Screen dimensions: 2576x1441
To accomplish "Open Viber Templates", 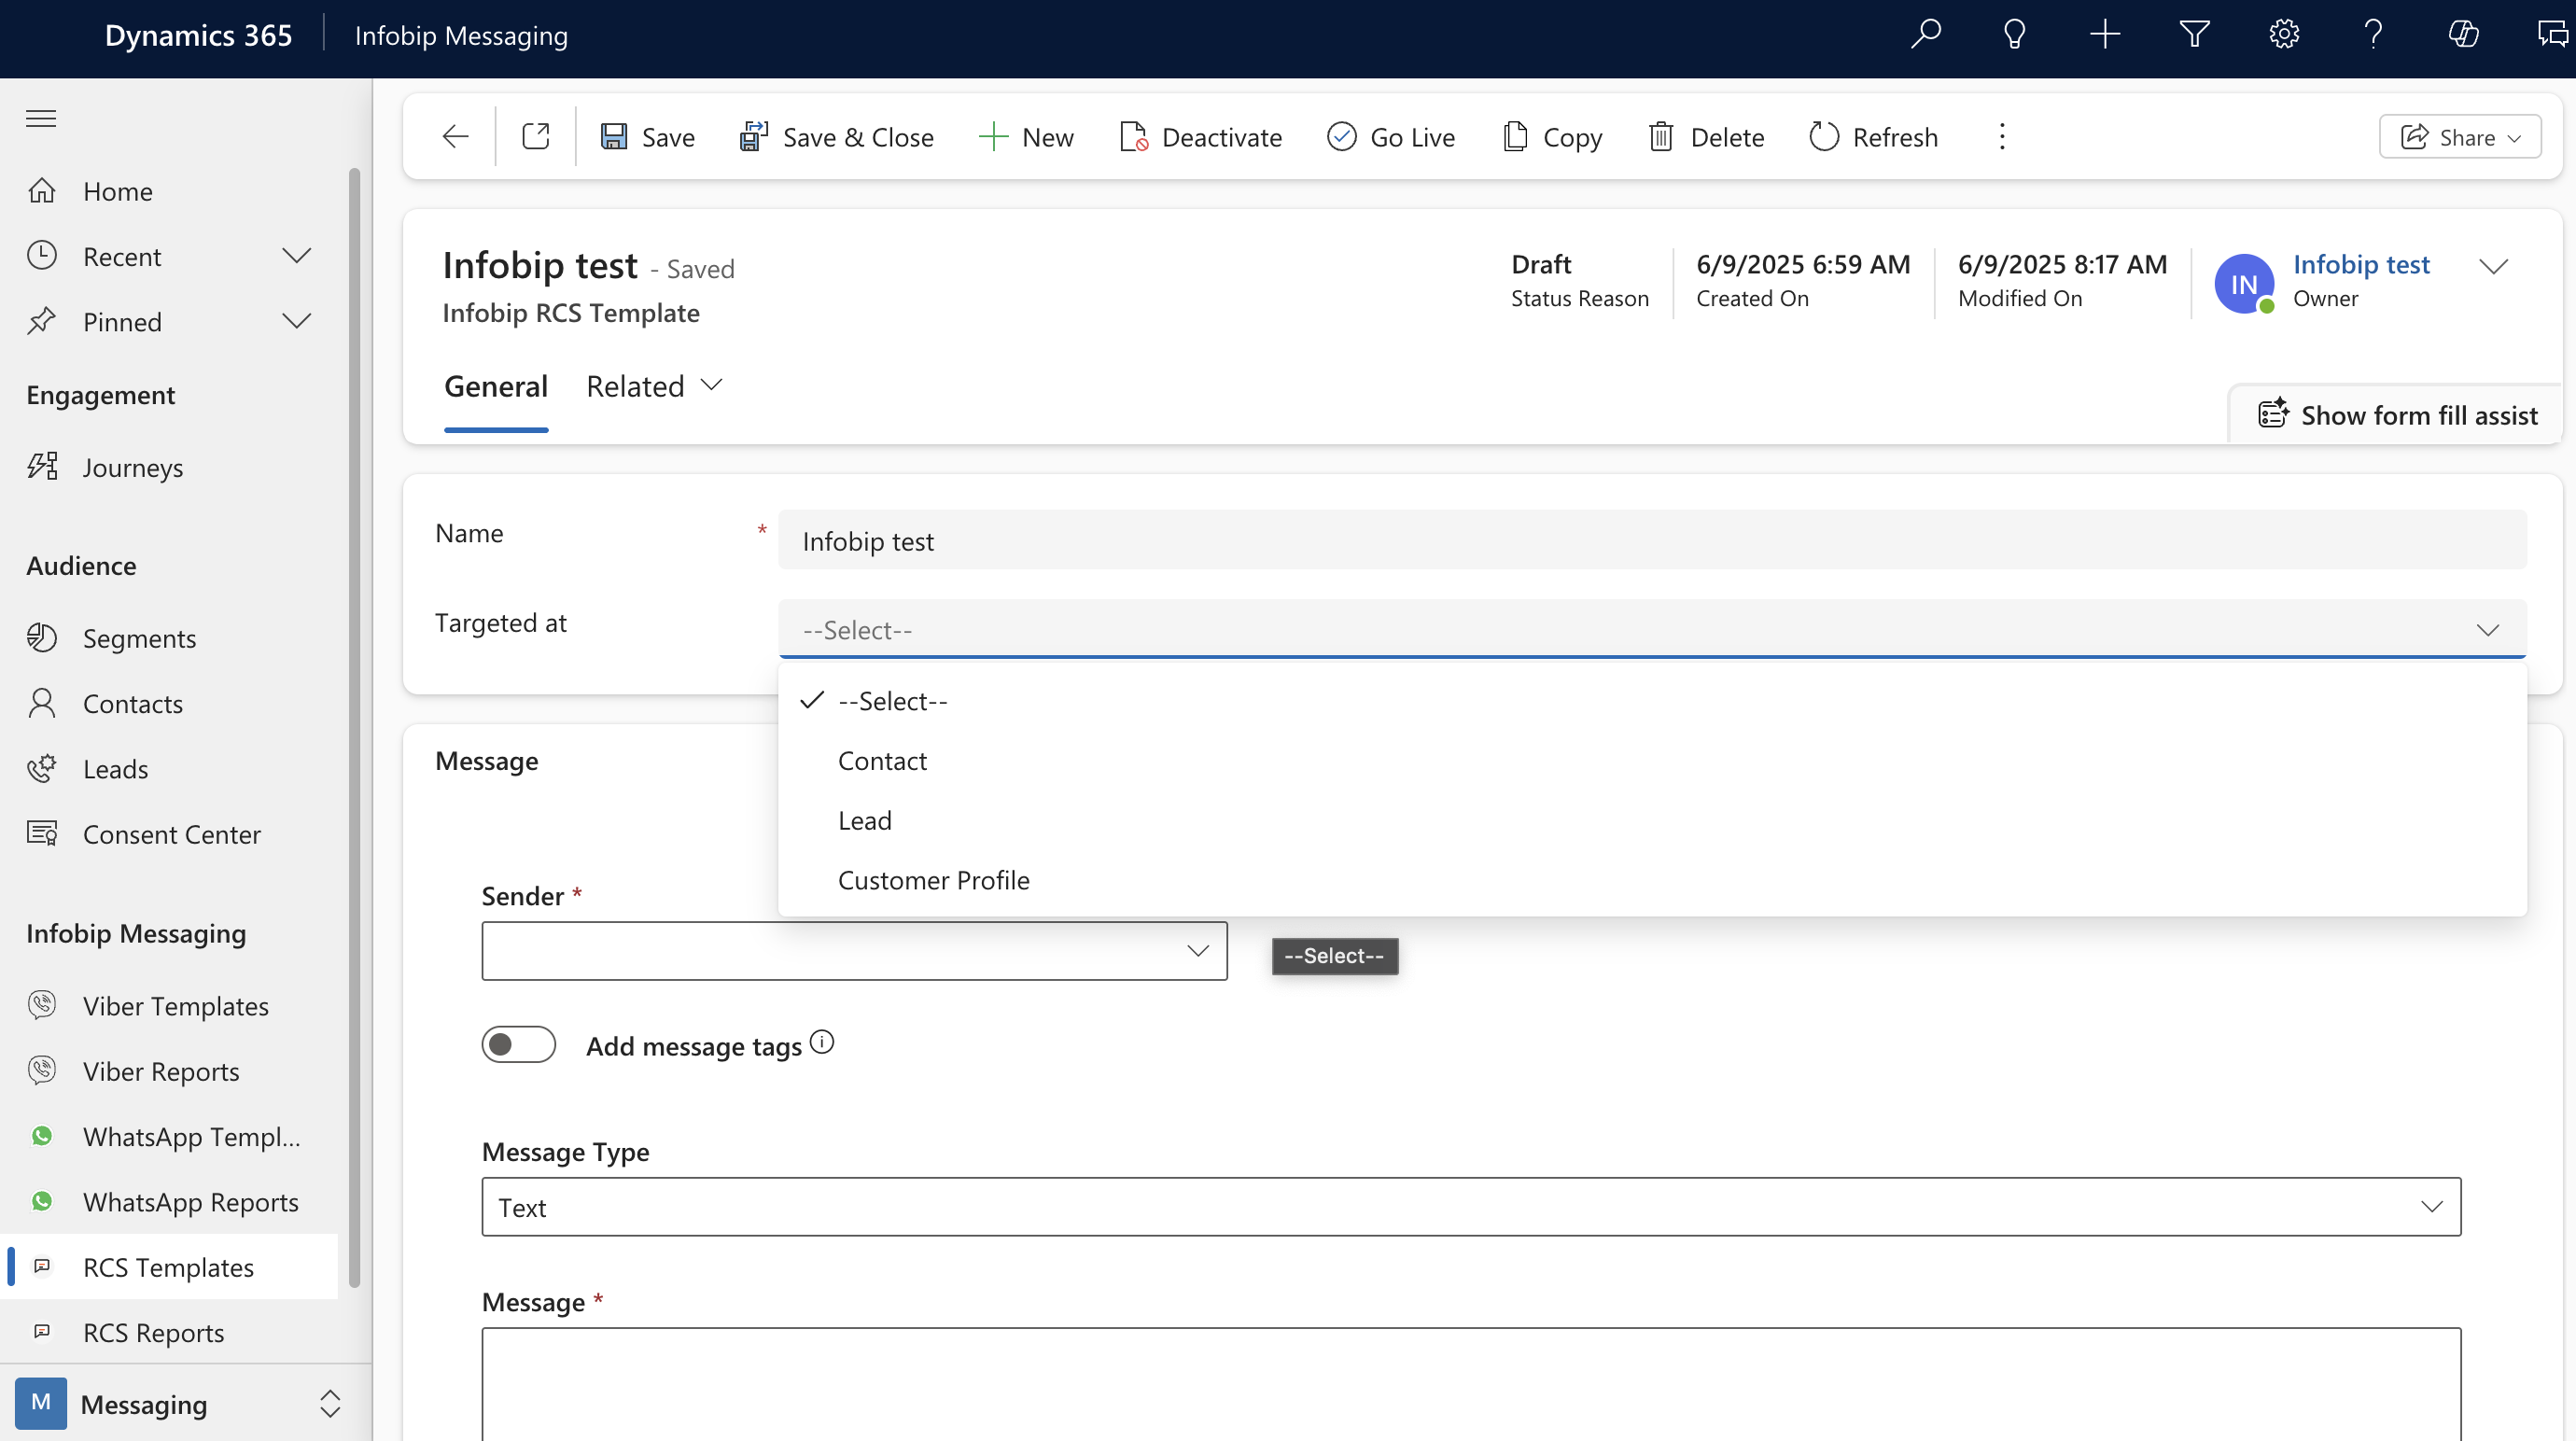I will point(170,1005).
